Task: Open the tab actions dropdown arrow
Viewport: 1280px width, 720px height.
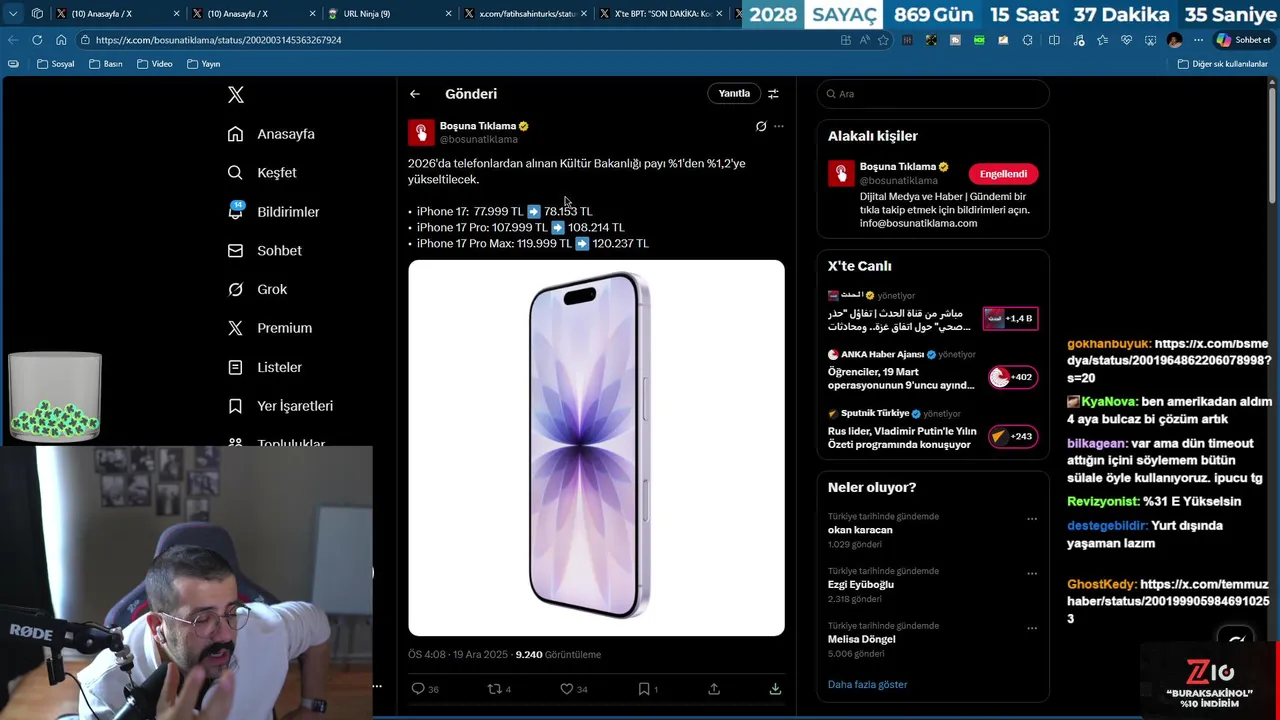Action: 13,14
